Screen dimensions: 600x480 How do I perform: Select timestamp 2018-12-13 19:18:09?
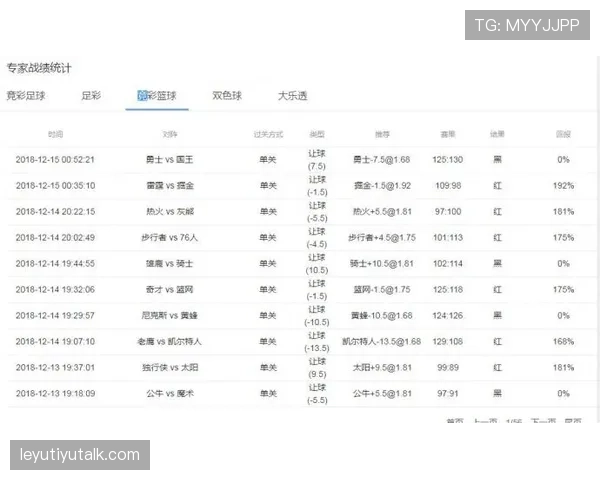pos(55,393)
